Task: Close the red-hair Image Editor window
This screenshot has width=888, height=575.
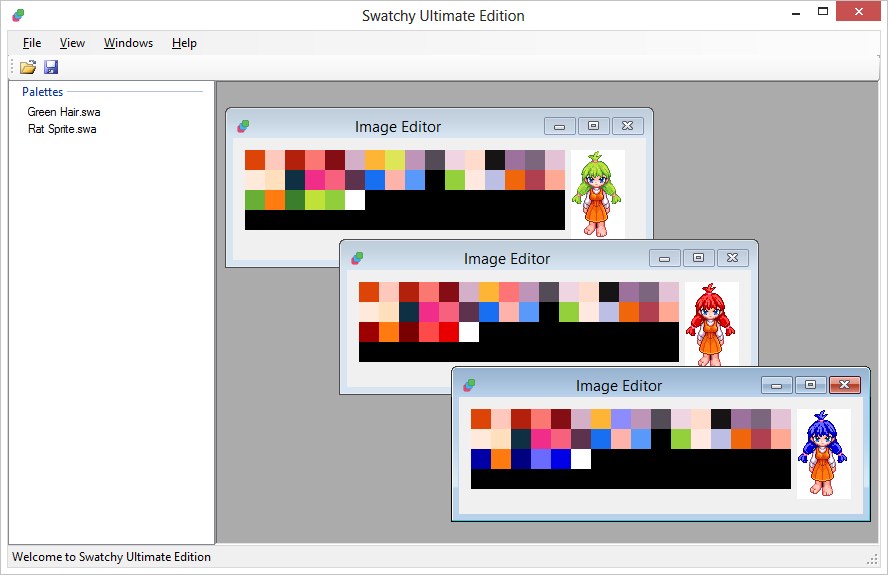Action: 732,258
